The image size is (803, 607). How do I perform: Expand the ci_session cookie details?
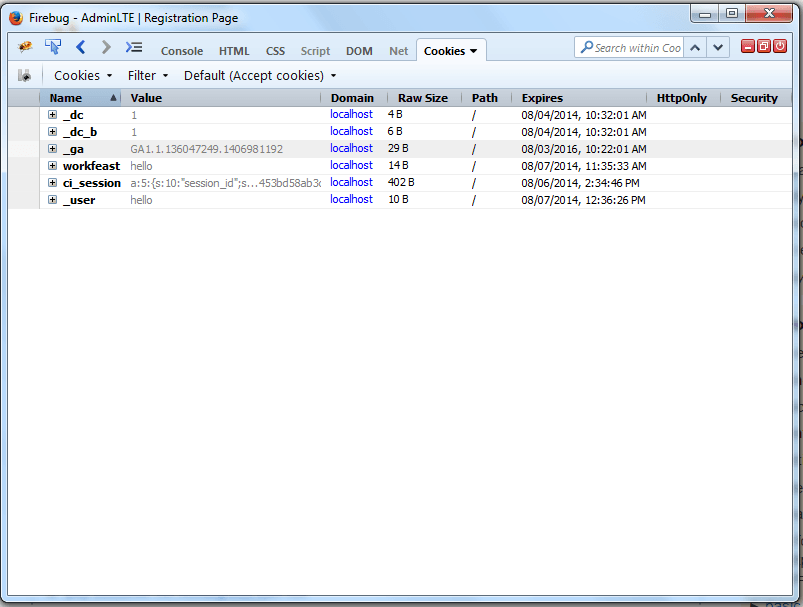point(53,183)
